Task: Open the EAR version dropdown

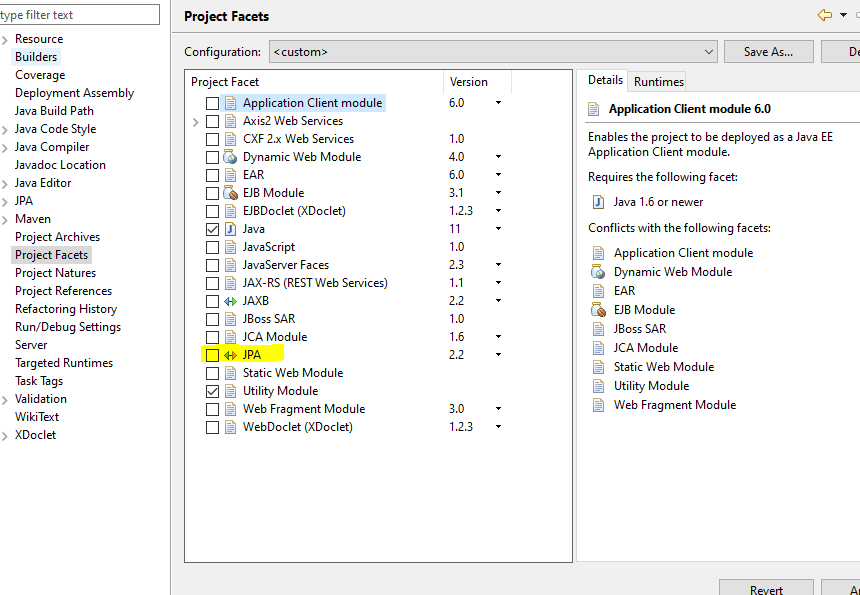Action: (498, 174)
